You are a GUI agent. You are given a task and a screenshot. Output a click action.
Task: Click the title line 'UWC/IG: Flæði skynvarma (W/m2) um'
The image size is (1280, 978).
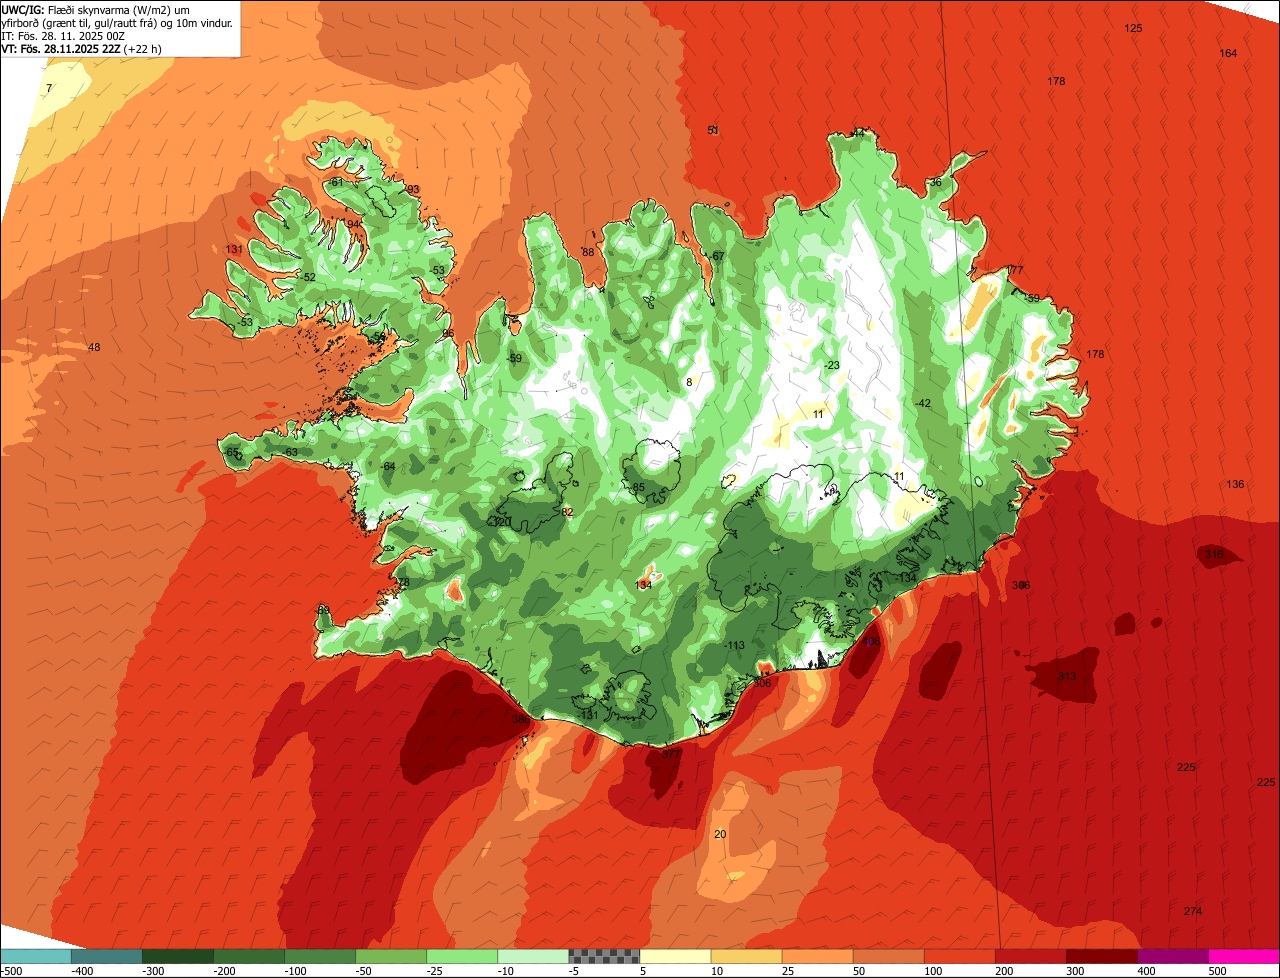tap(95, 9)
